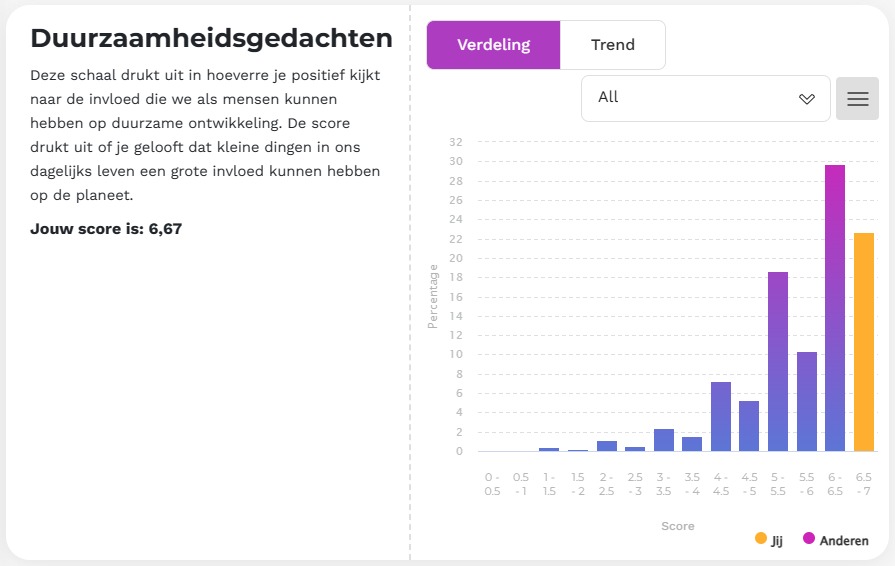Click the chevron arrow in All dropdown

[x=807, y=98]
